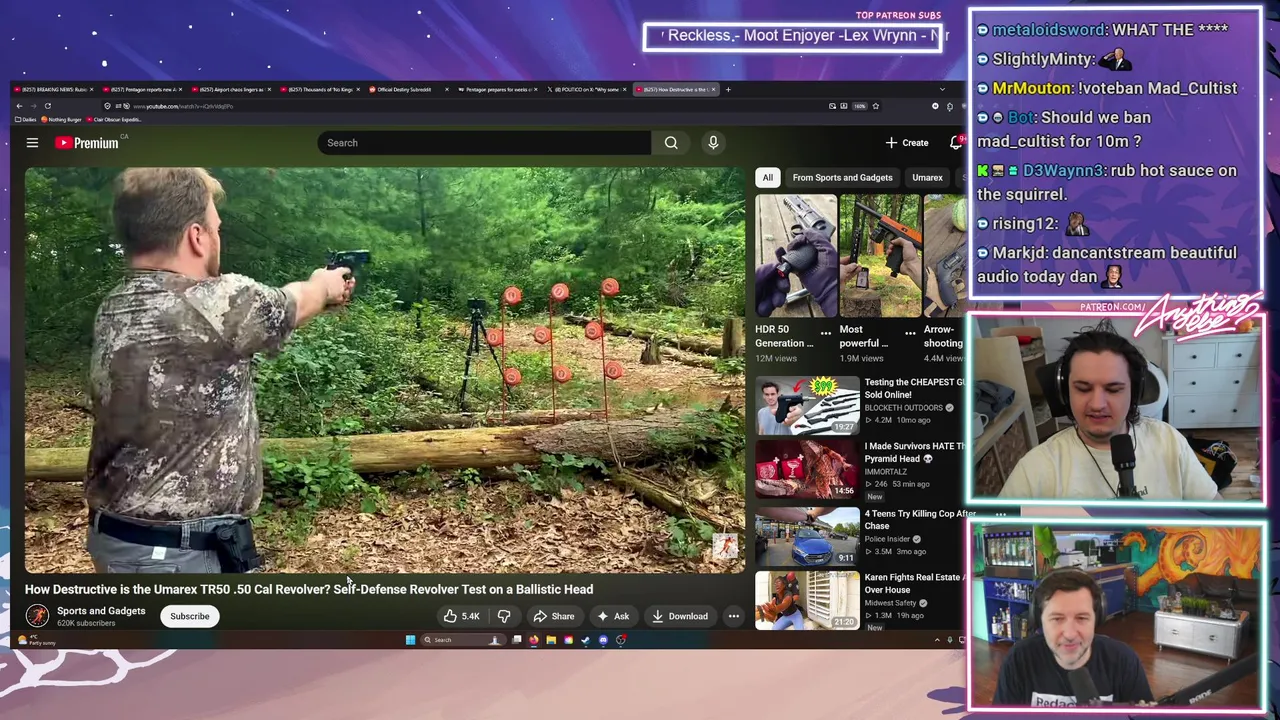Switch to Official Destiny Subreddit tab
Viewport: 1280px width, 720px height.
pyautogui.click(x=408, y=90)
